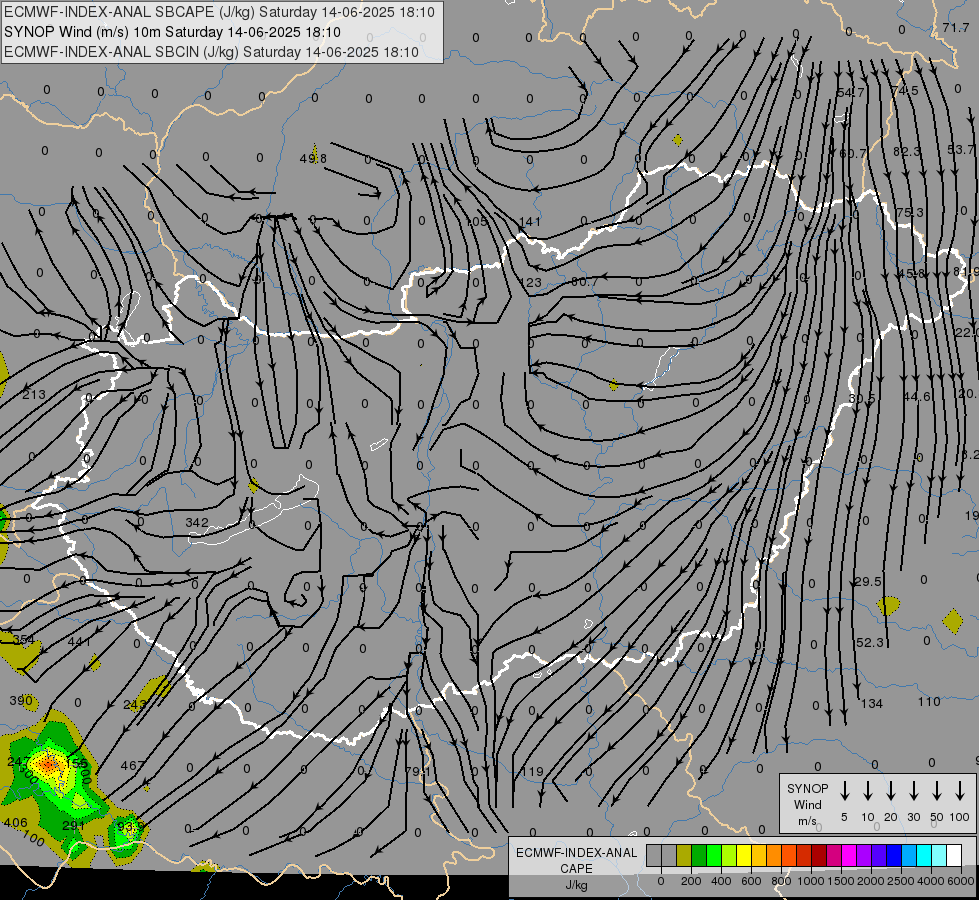Viewport: 979px width, 900px height.
Task: Click the 10 m/s wind arrow in legend
Action: (x=868, y=791)
